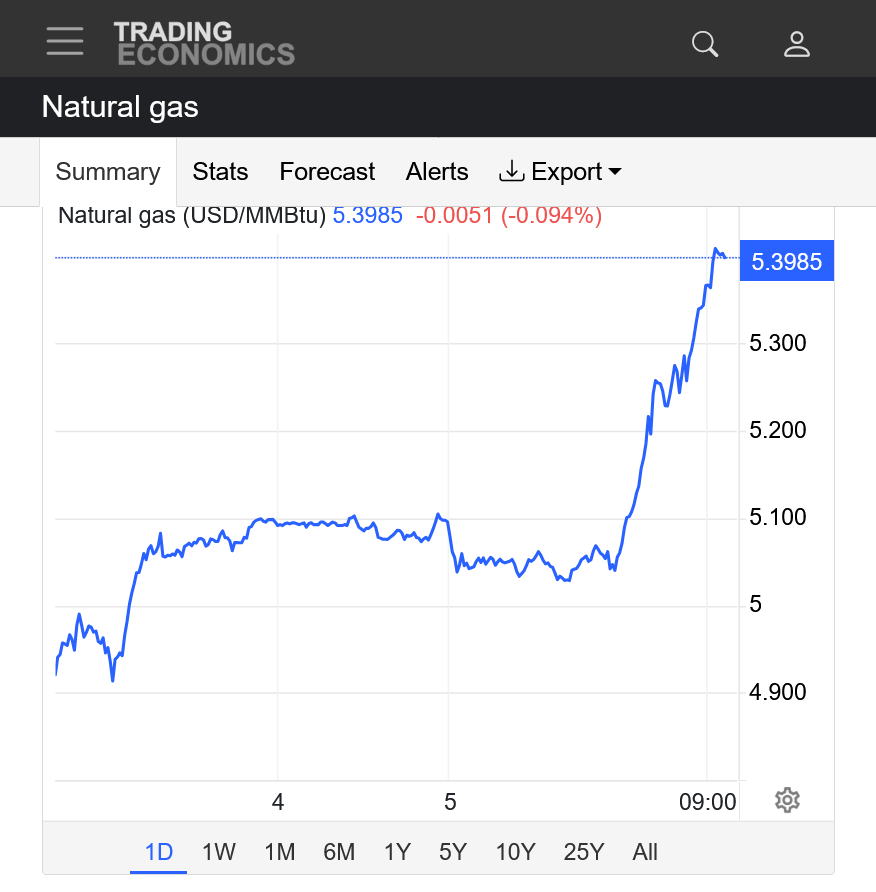Screen dimensions: 876x892
Task: Click the search magnifier icon
Action: point(705,44)
